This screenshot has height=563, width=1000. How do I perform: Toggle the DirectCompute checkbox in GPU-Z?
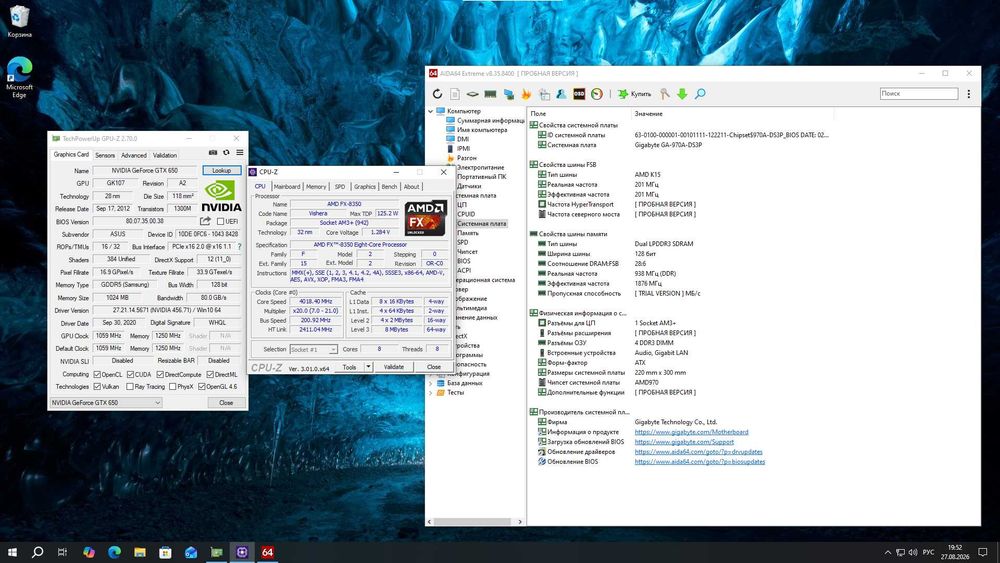pos(160,374)
